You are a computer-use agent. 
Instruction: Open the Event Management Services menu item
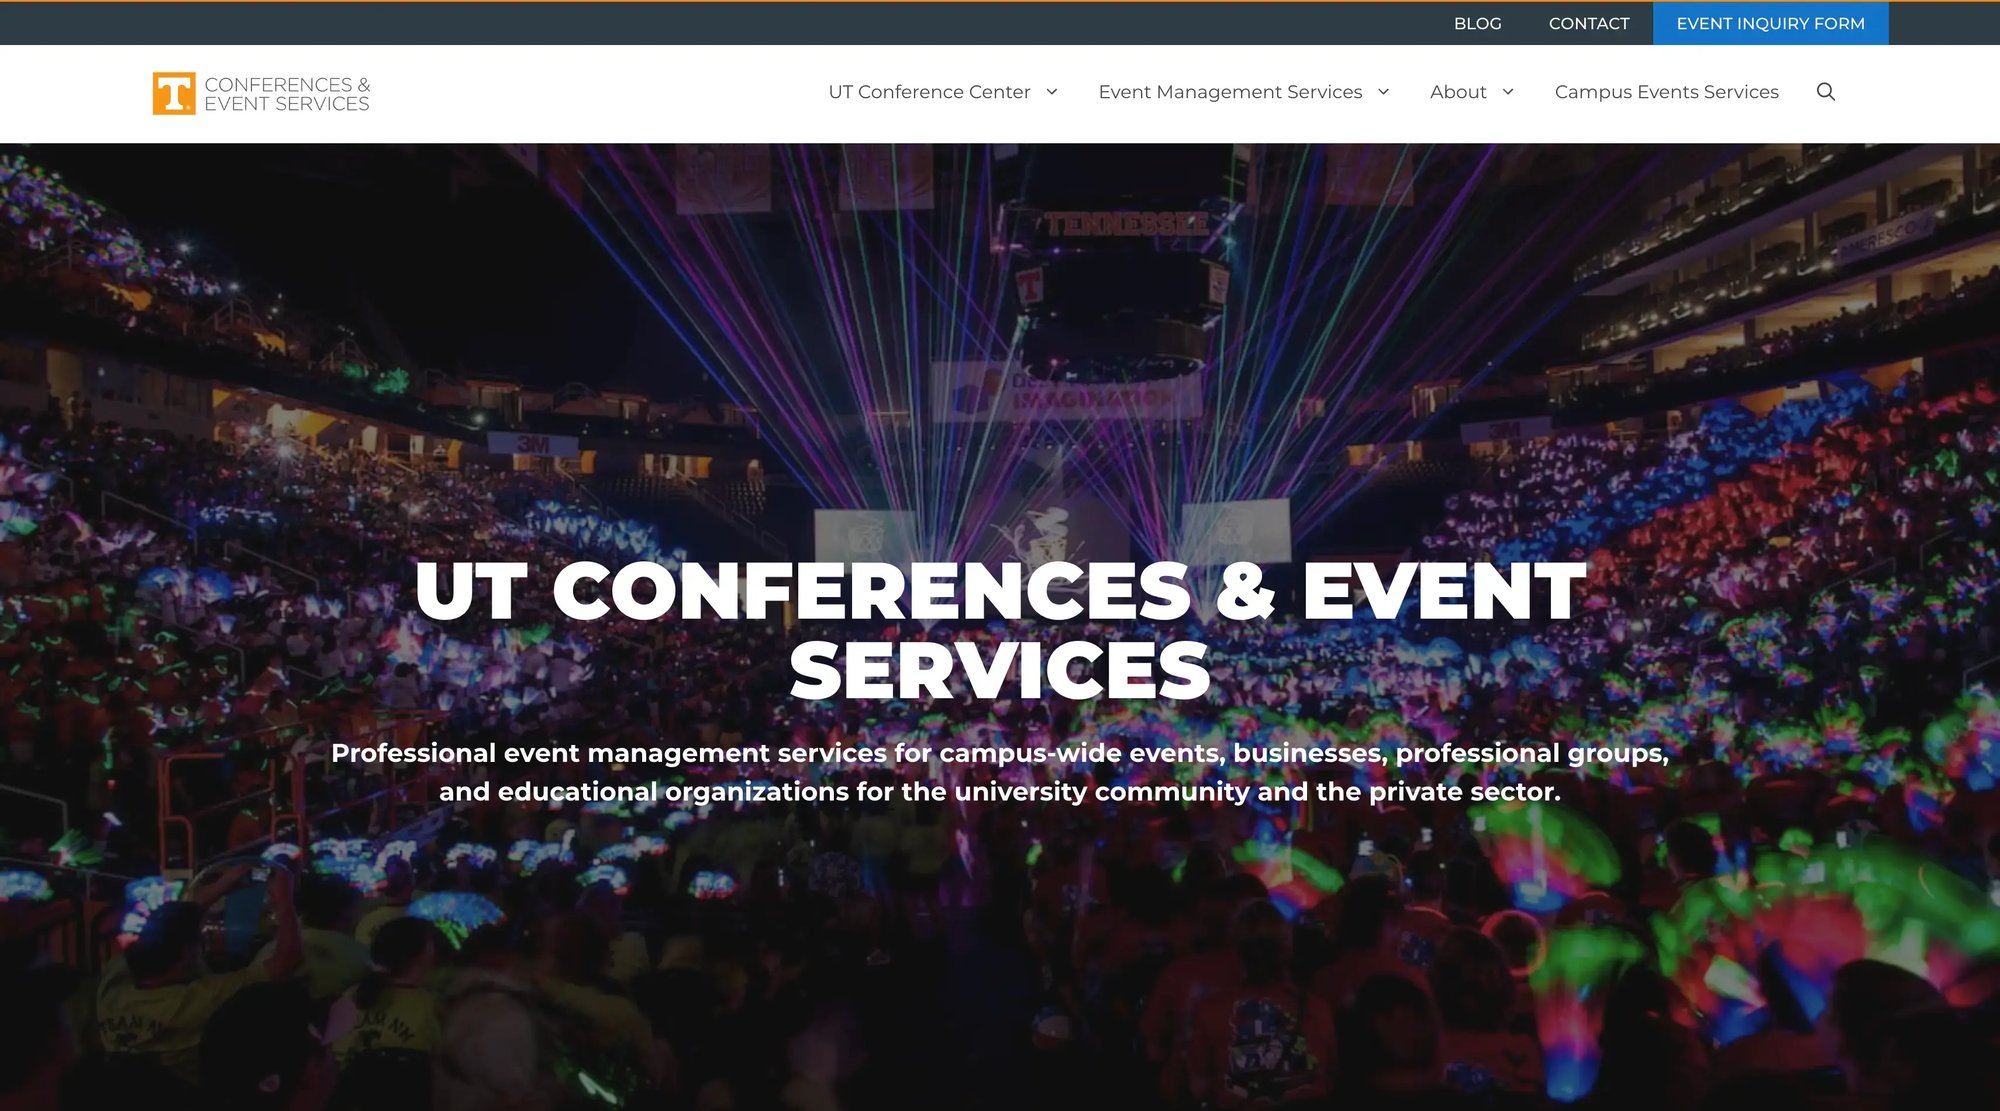1229,92
